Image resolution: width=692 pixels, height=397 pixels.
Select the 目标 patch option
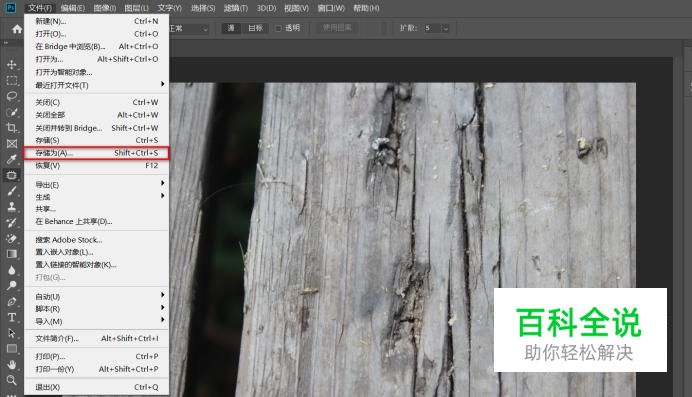[255, 28]
